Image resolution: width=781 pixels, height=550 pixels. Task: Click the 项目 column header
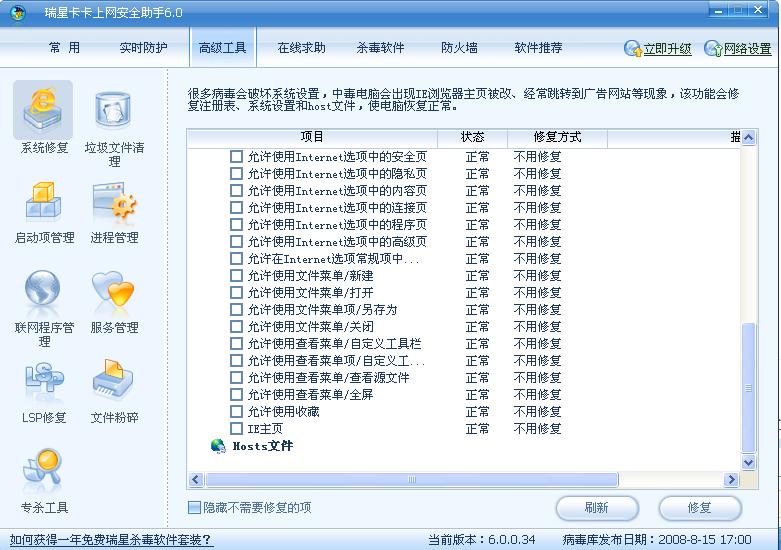click(312, 137)
